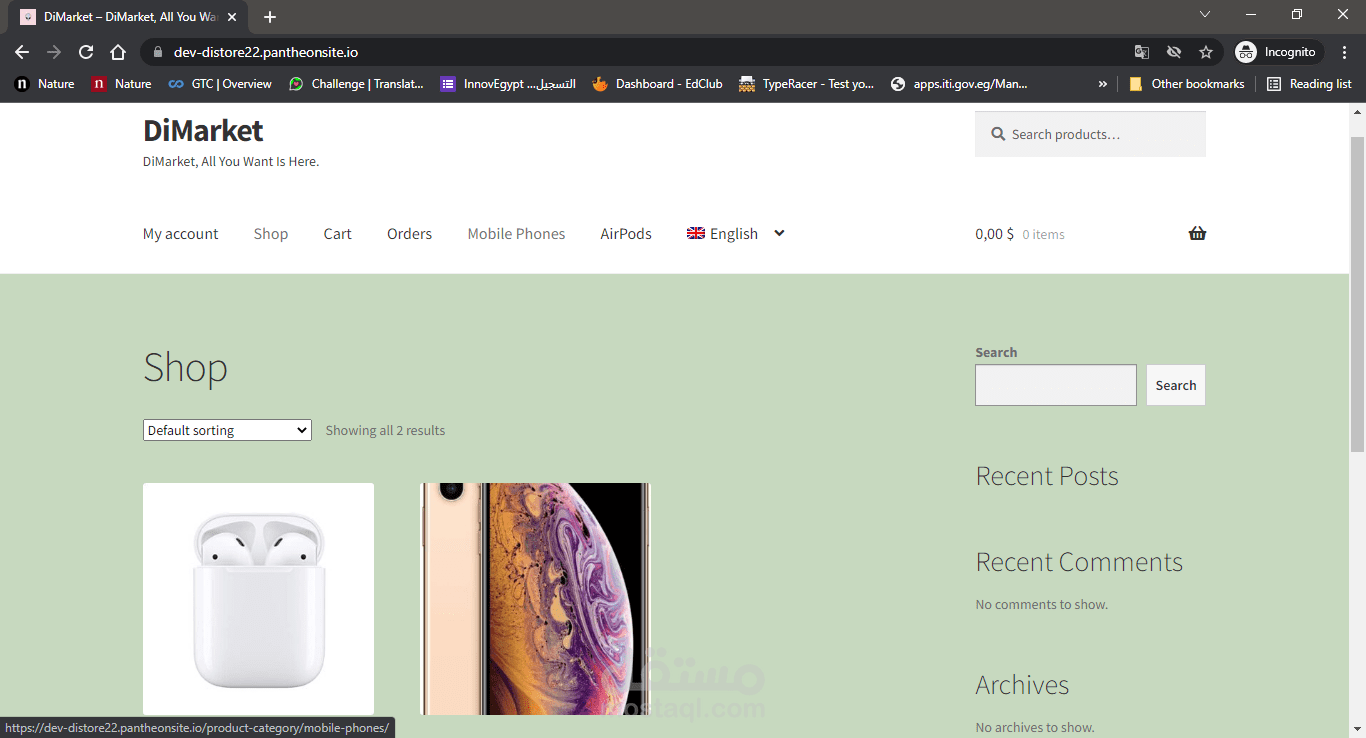
Task: Open the Google Translate icon in address bar
Action: click(x=1142, y=52)
